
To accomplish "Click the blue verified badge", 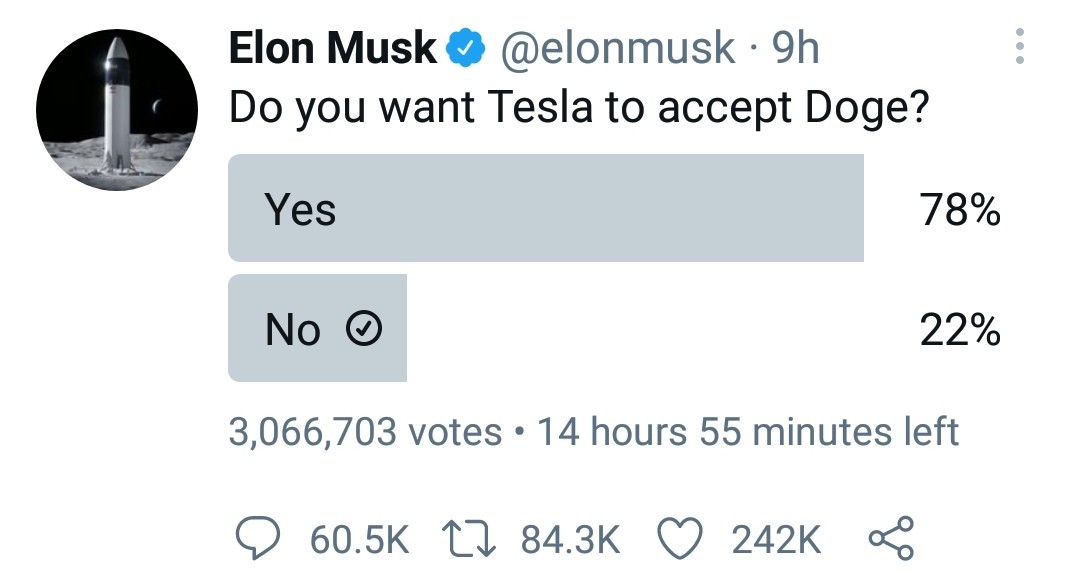I will click(466, 48).
